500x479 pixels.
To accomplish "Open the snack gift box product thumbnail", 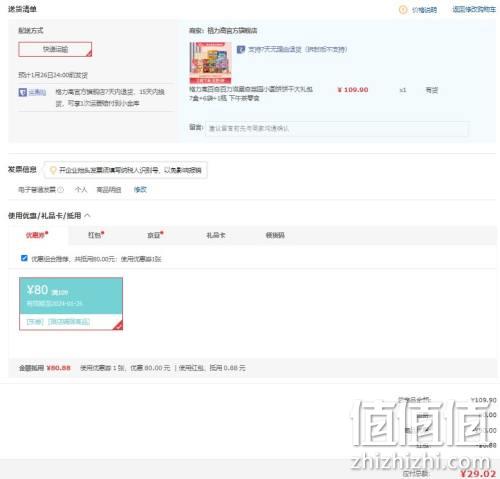I will (210, 63).
